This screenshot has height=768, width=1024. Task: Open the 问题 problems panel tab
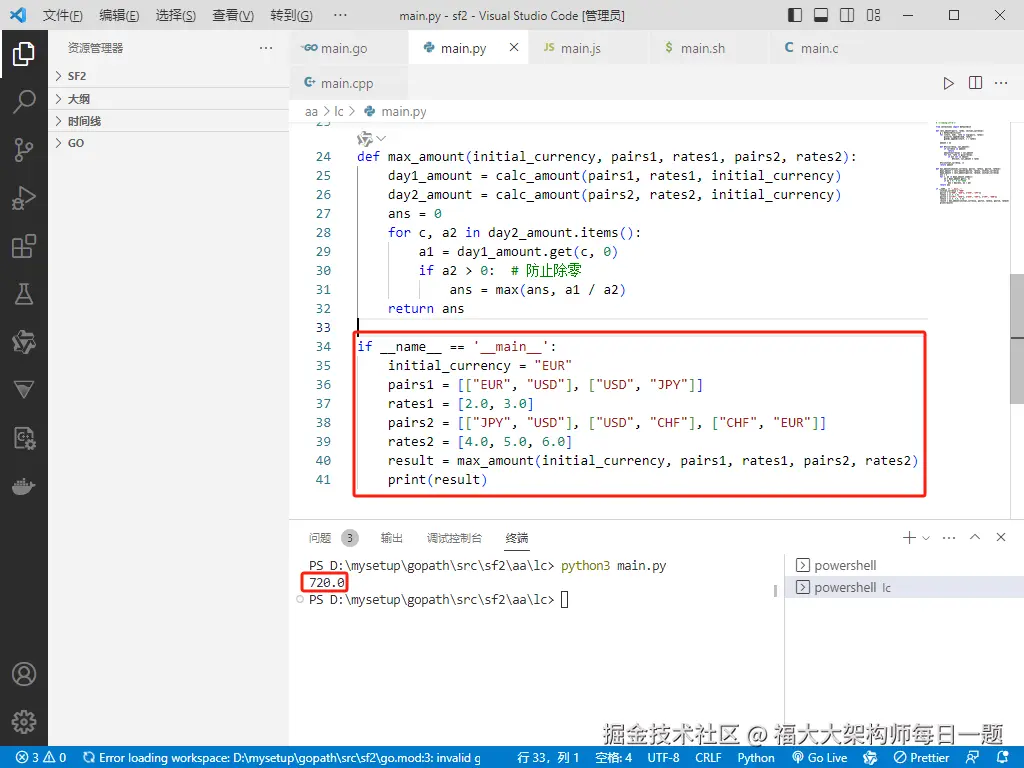(320, 537)
